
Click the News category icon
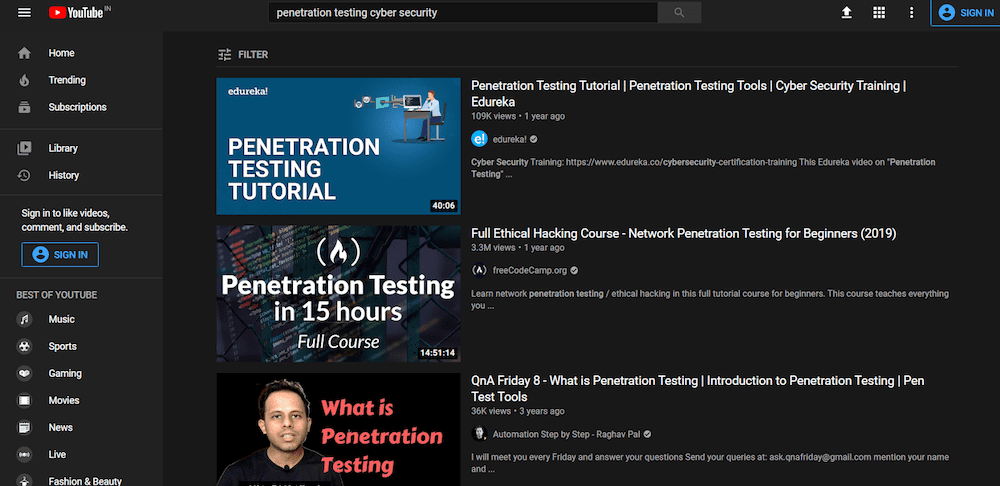24,427
